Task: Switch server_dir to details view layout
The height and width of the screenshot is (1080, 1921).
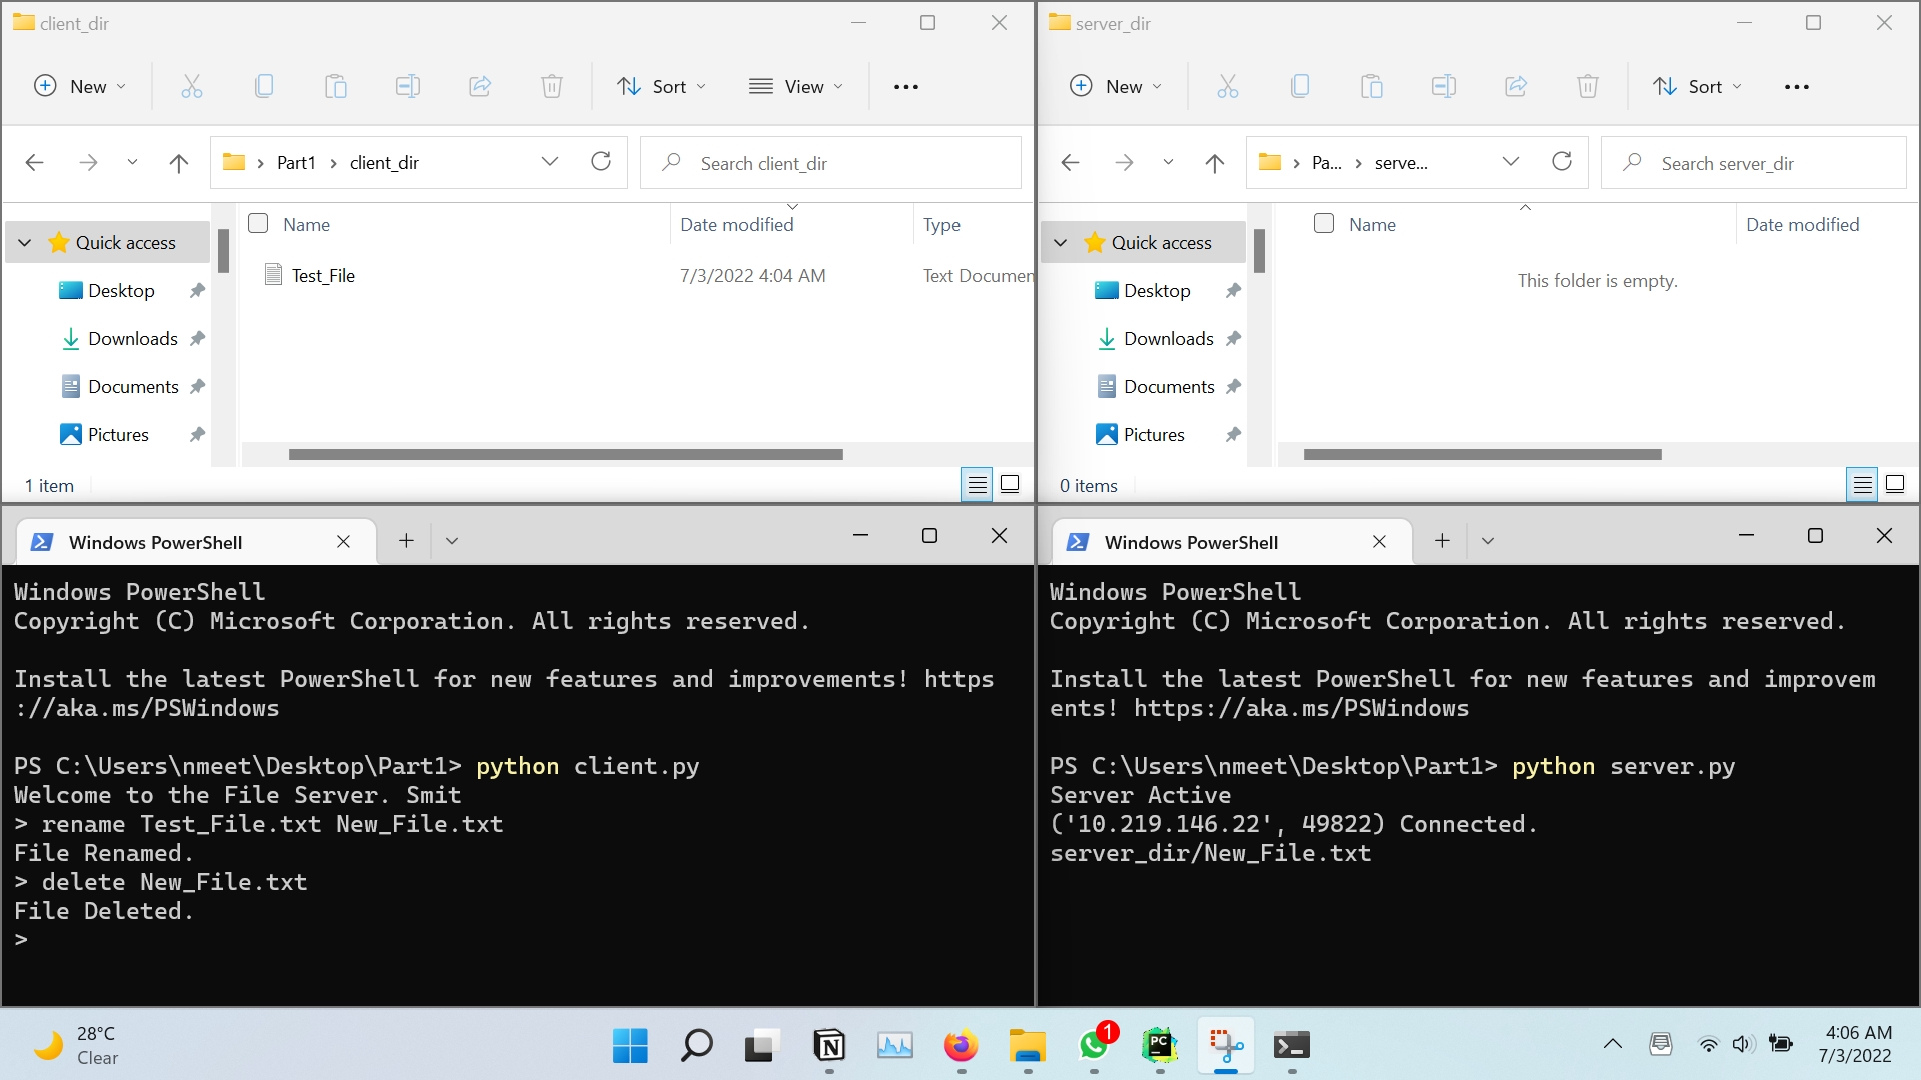Action: 1862,485
